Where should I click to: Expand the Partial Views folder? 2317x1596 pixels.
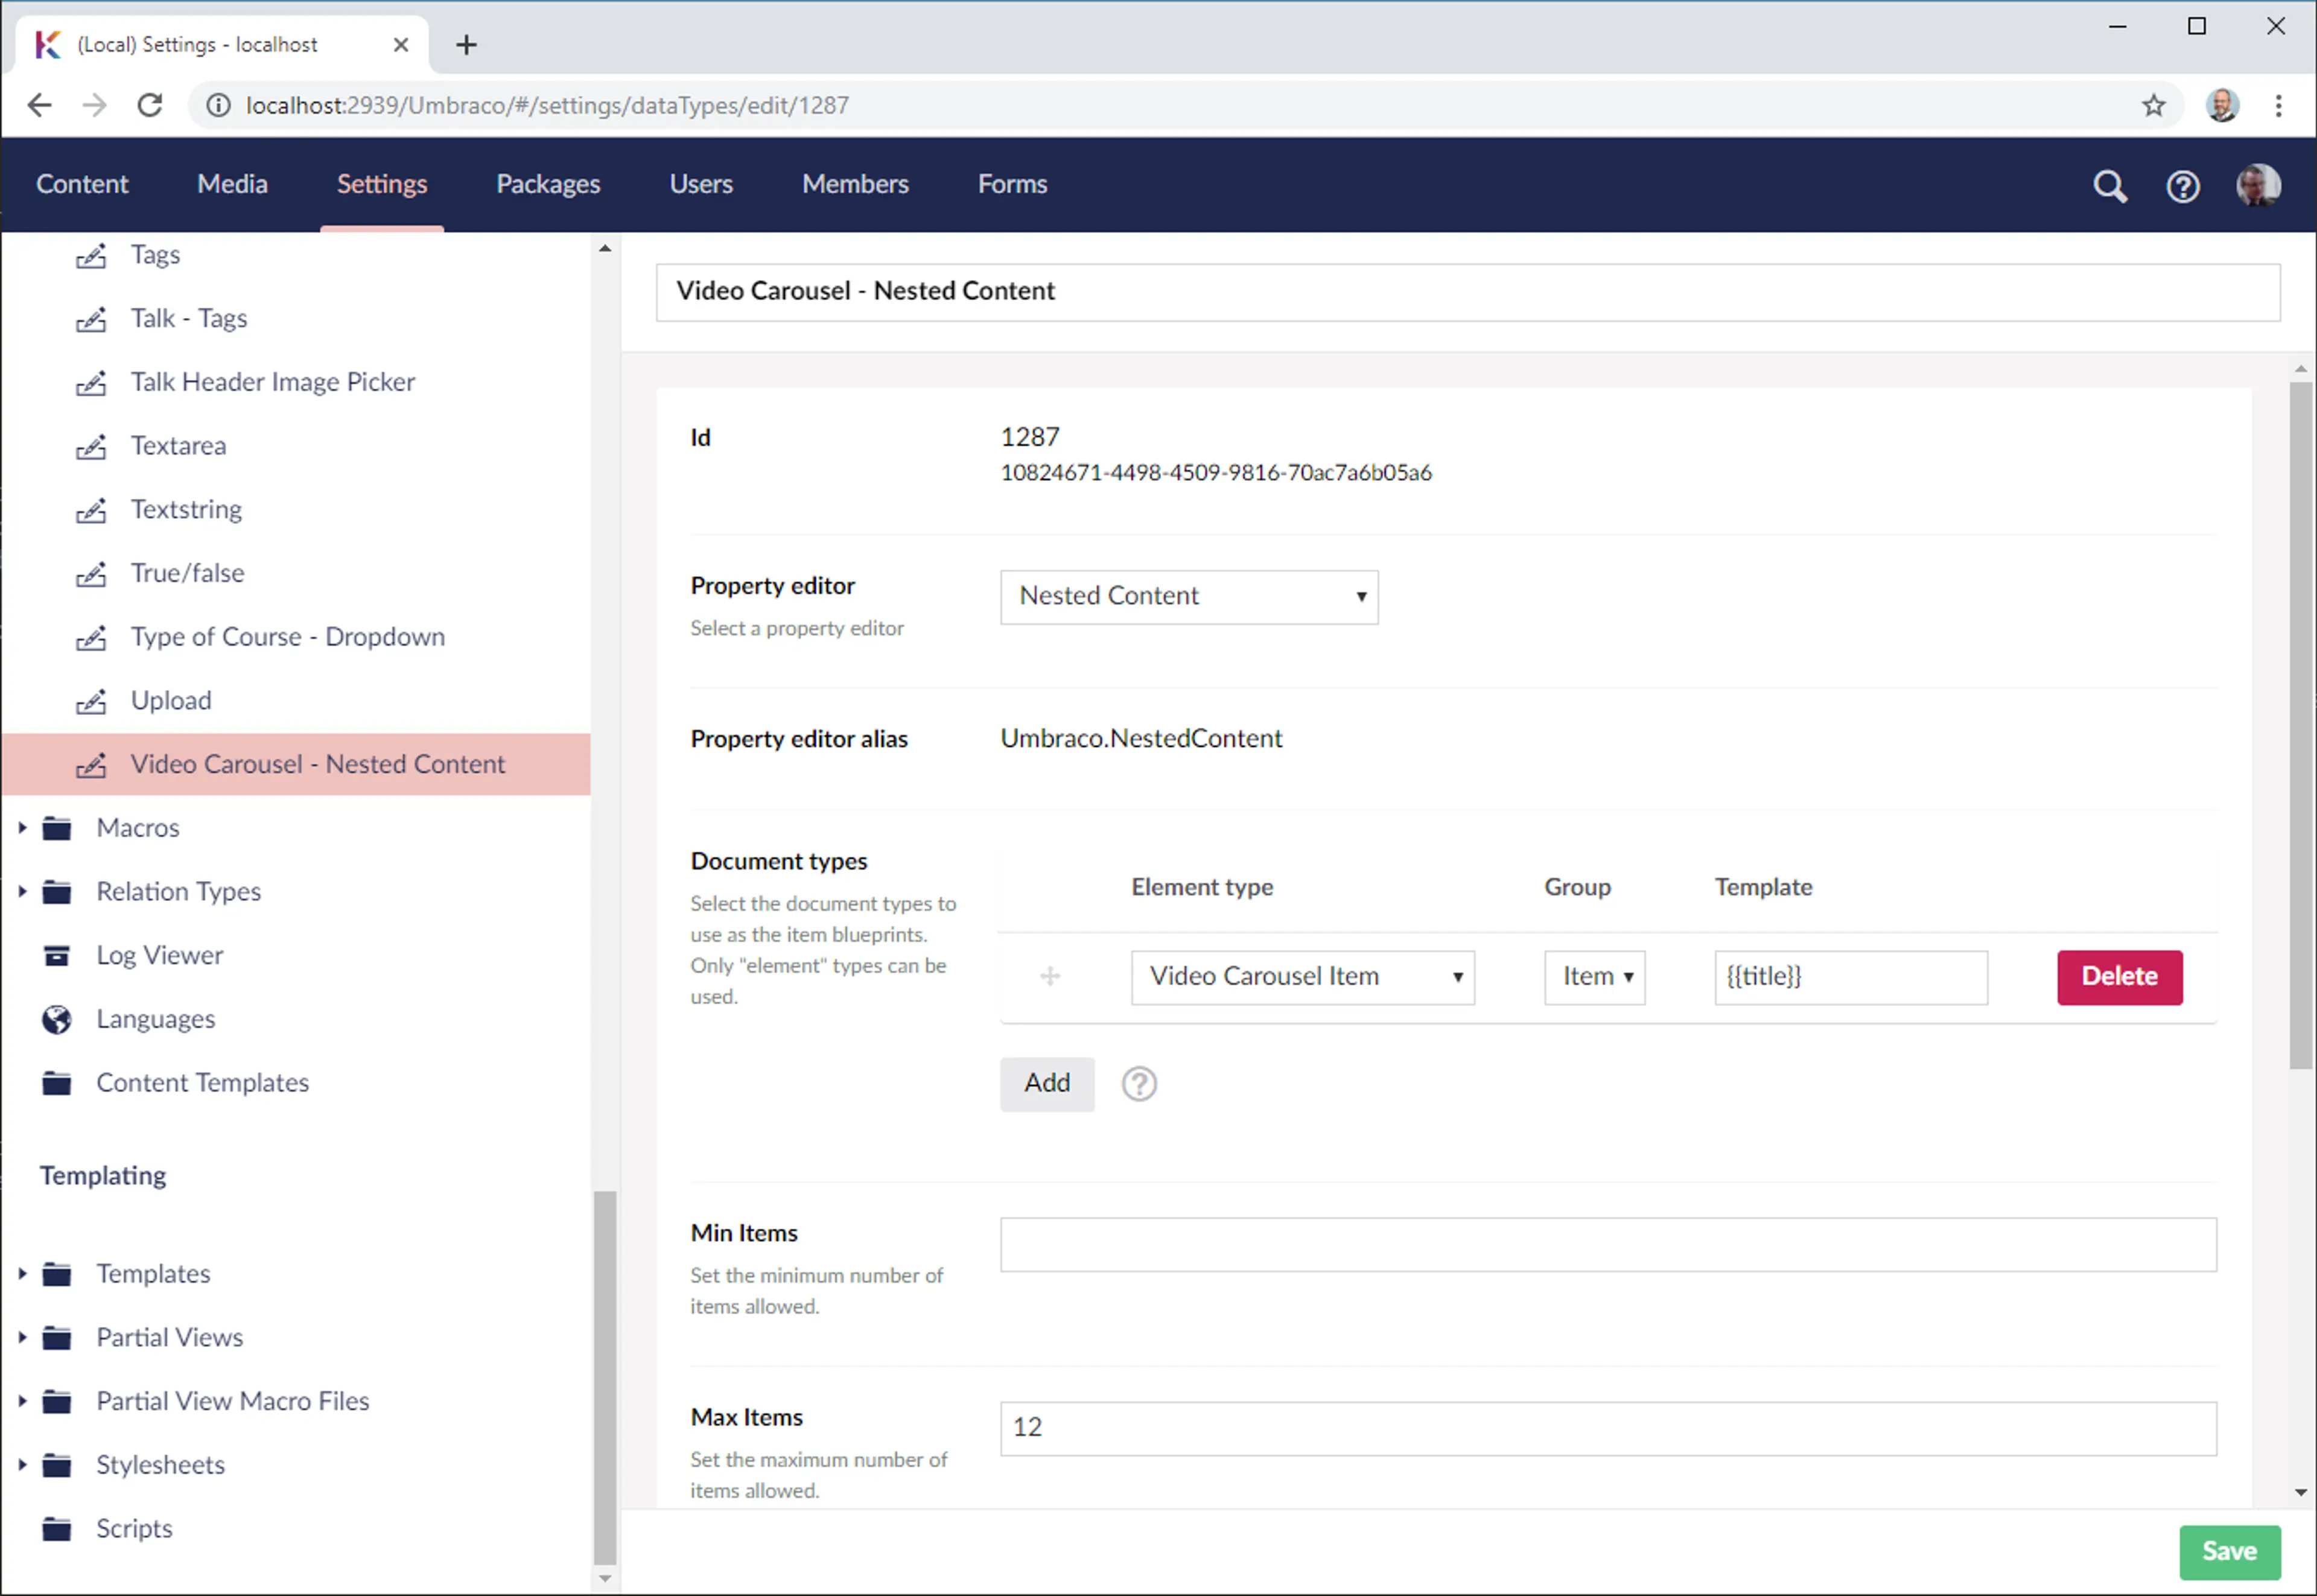[x=22, y=1338]
